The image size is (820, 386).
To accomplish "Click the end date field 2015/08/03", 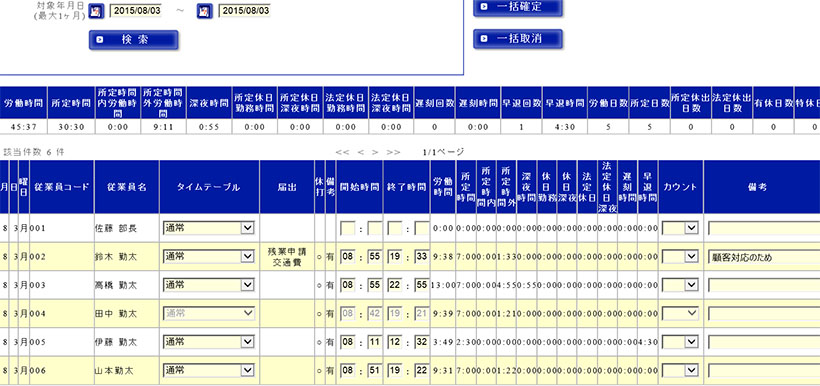I will [244, 10].
